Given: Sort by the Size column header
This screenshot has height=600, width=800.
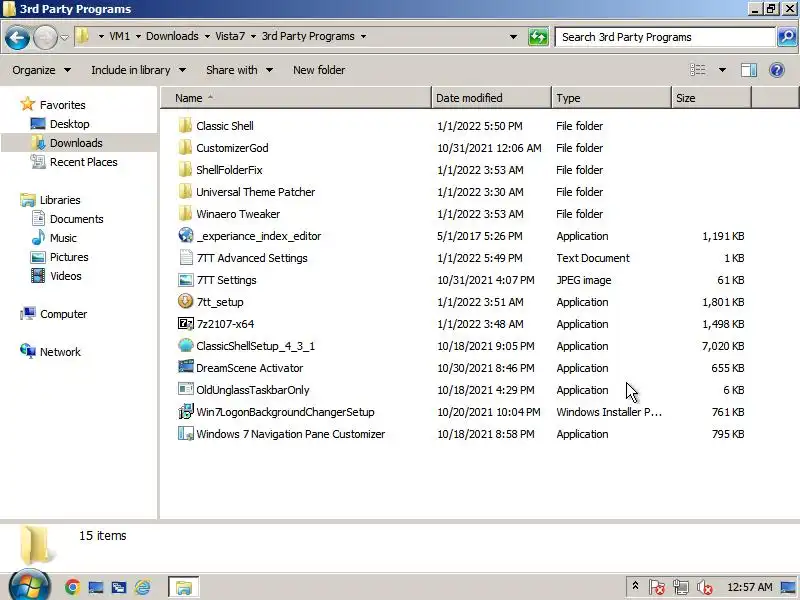Looking at the screenshot, I should point(711,98).
